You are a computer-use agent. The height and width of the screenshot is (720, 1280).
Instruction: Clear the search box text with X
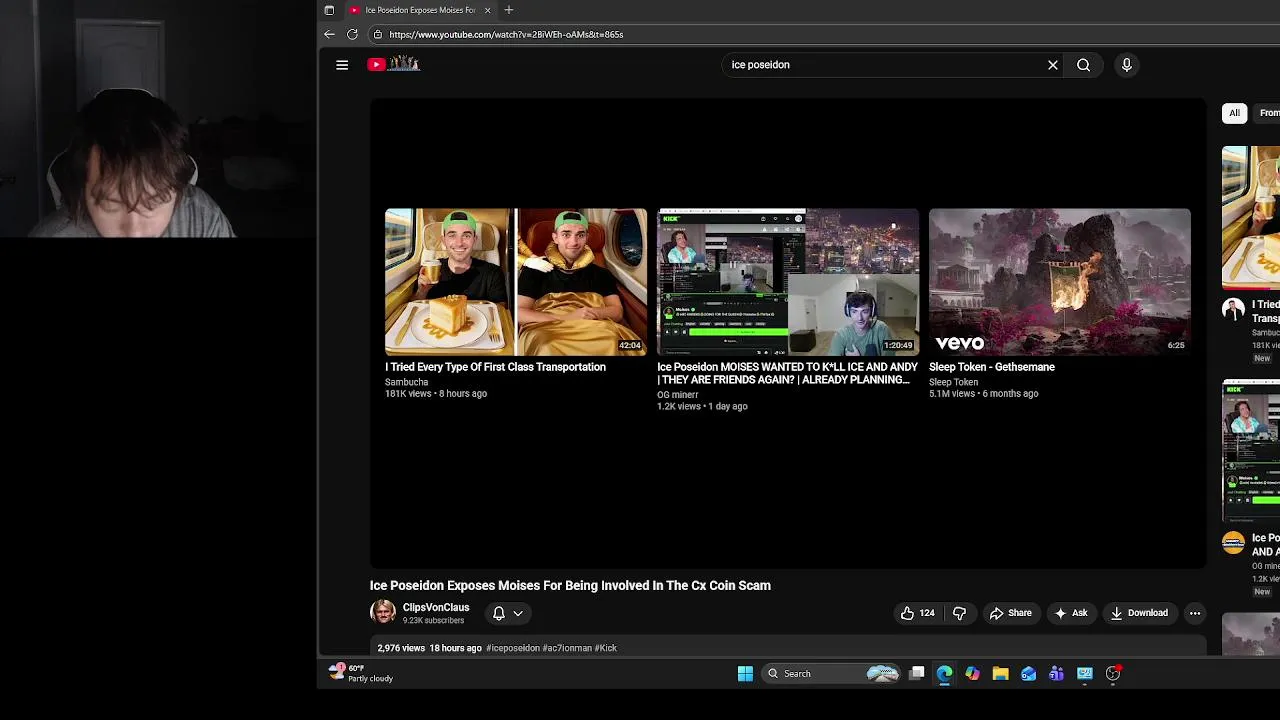[1052, 65]
